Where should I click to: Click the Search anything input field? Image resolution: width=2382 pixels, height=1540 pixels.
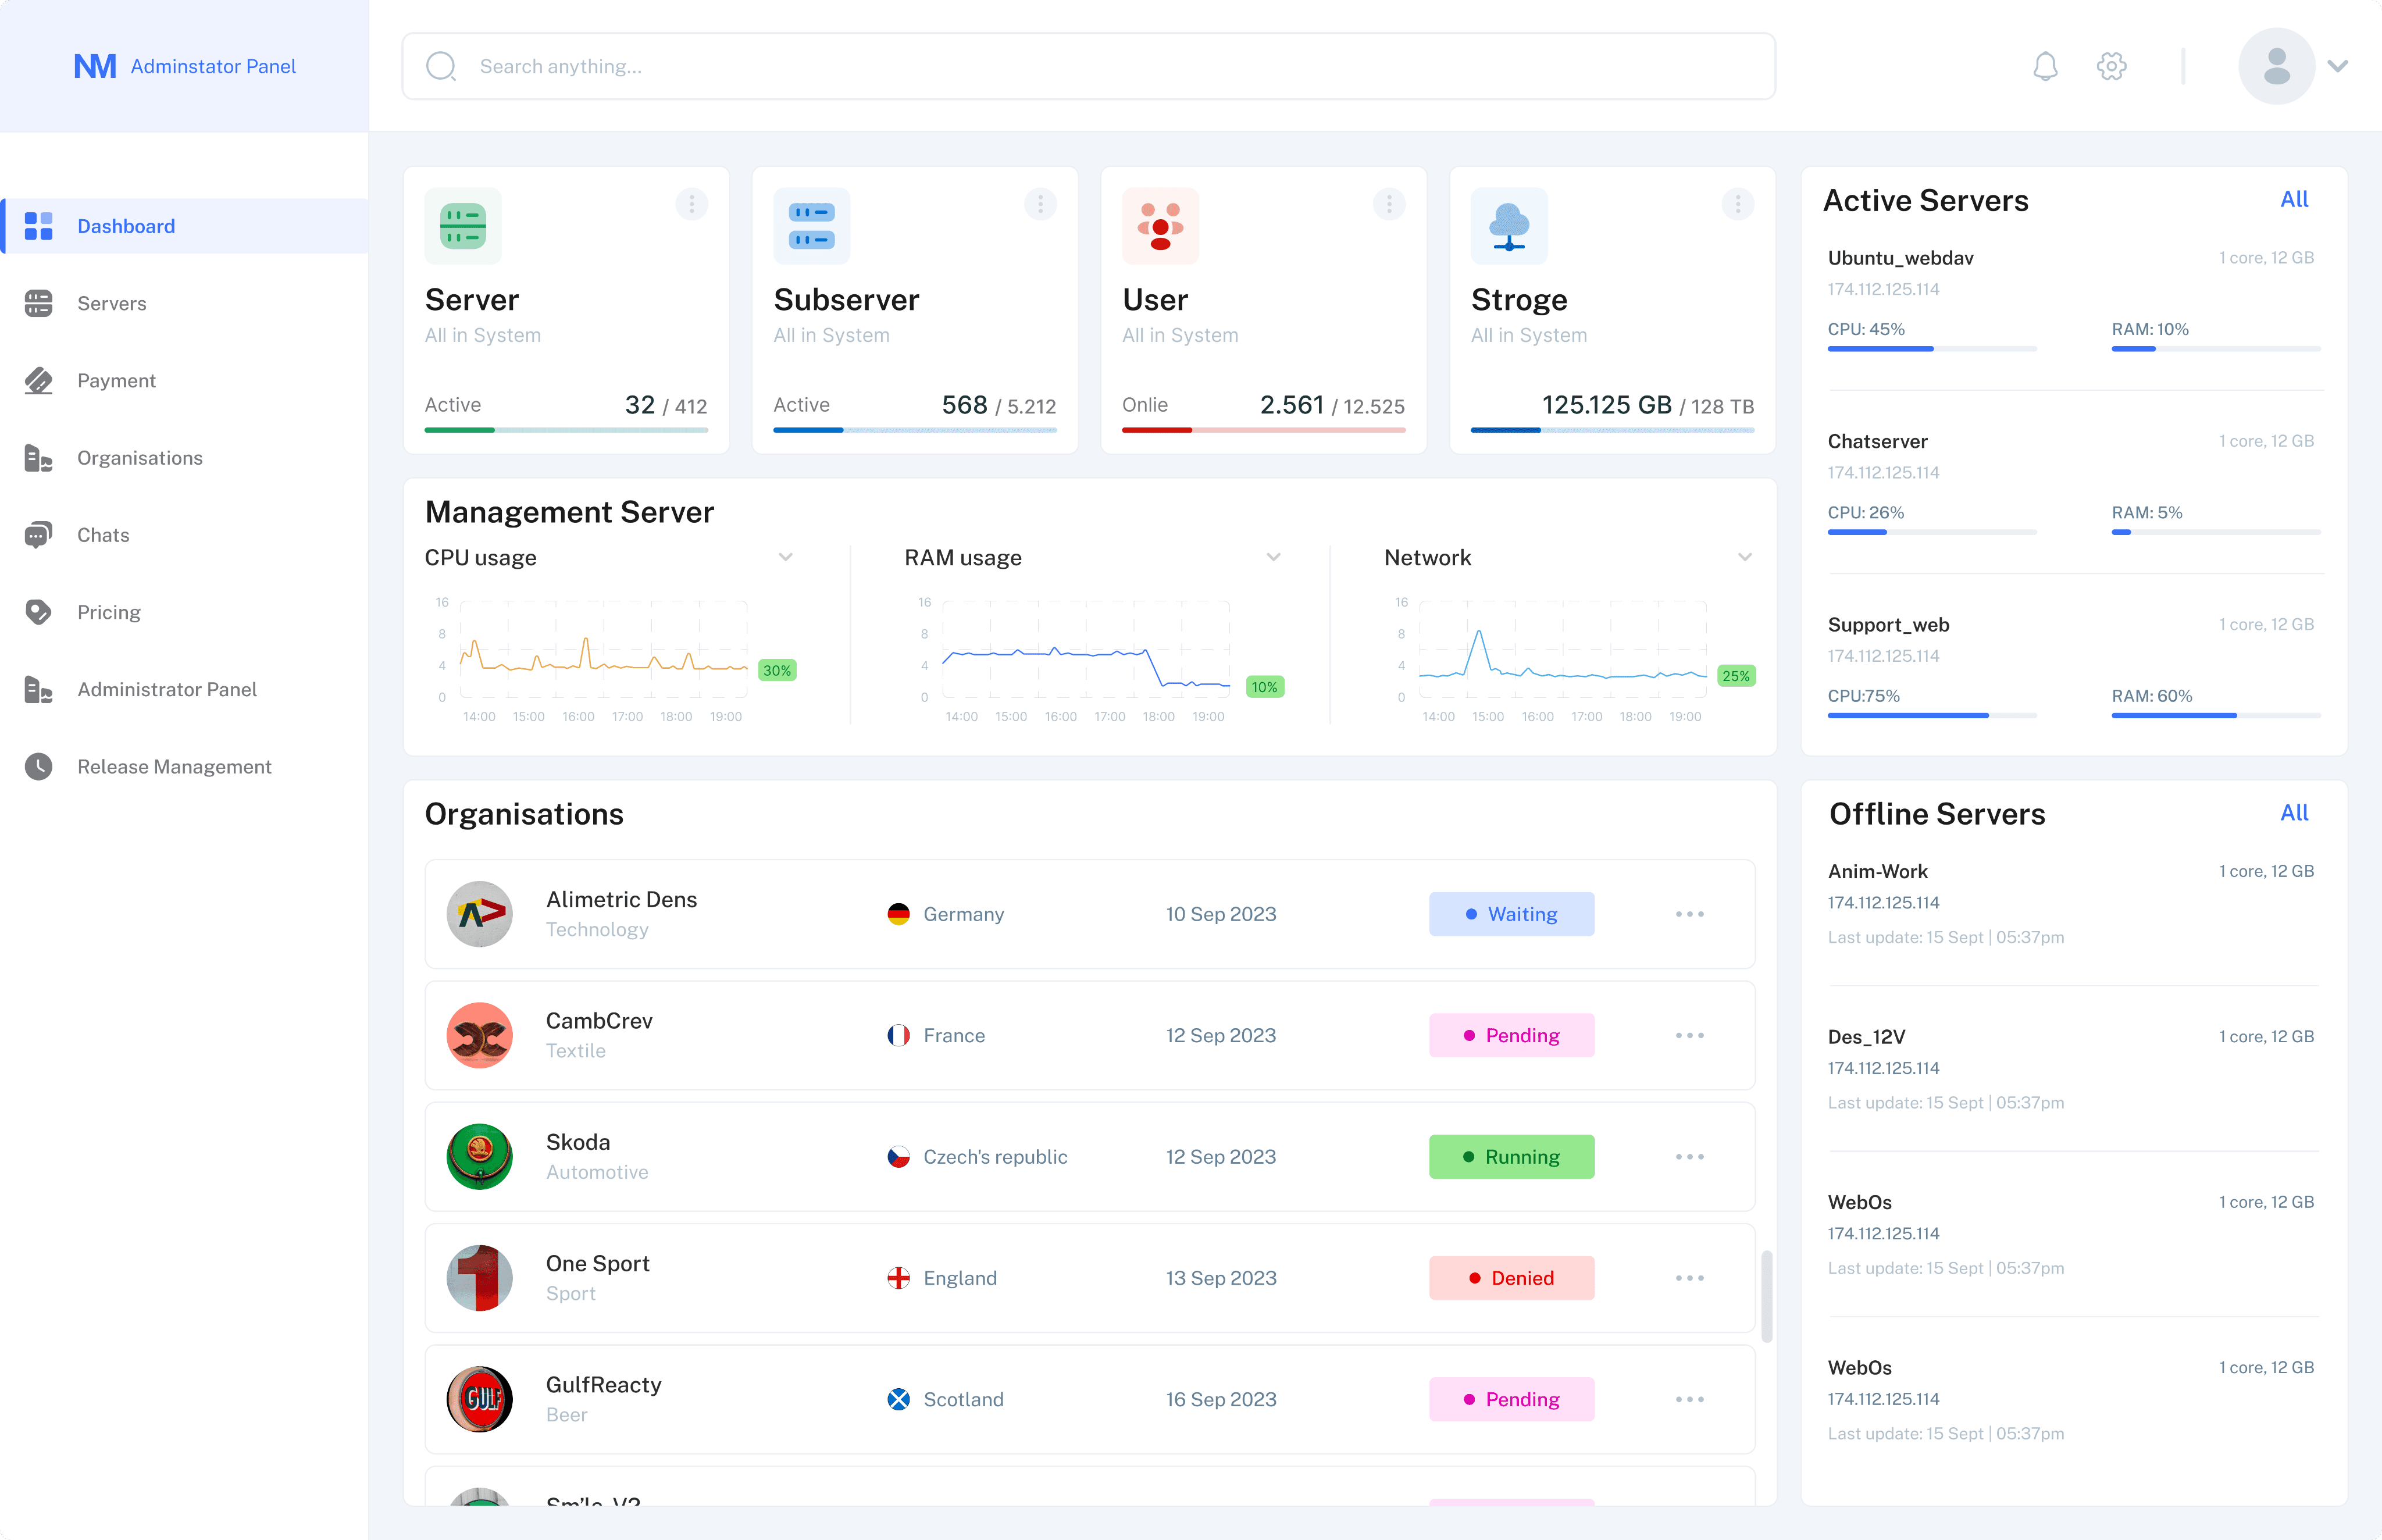(1088, 66)
